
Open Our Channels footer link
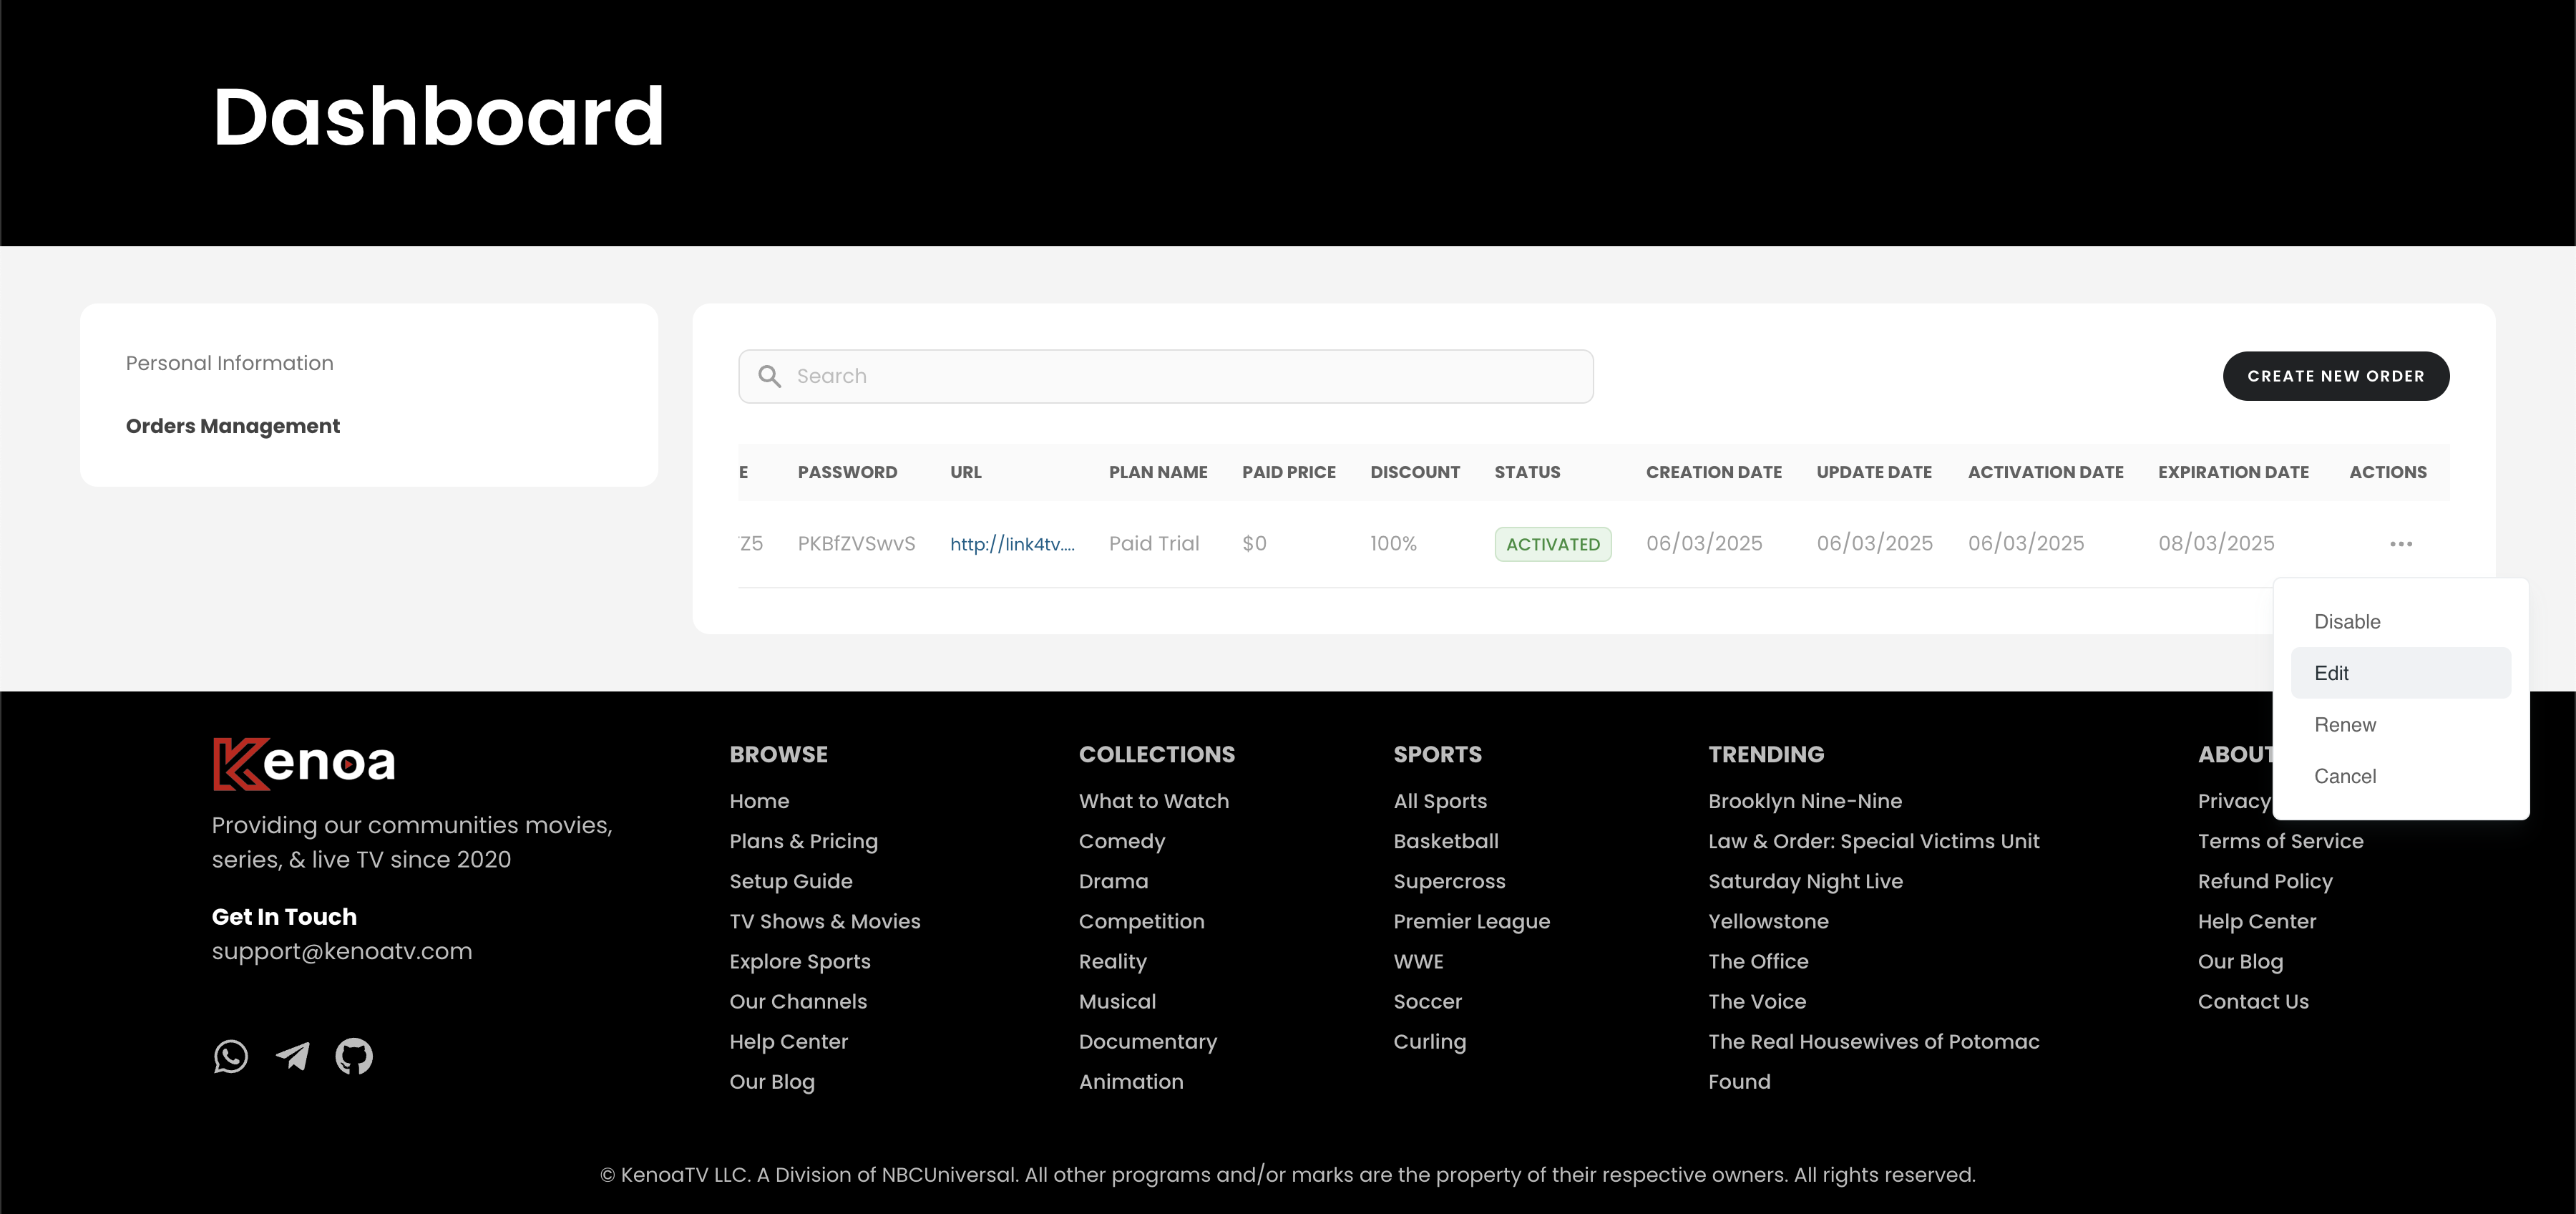point(798,1001)
